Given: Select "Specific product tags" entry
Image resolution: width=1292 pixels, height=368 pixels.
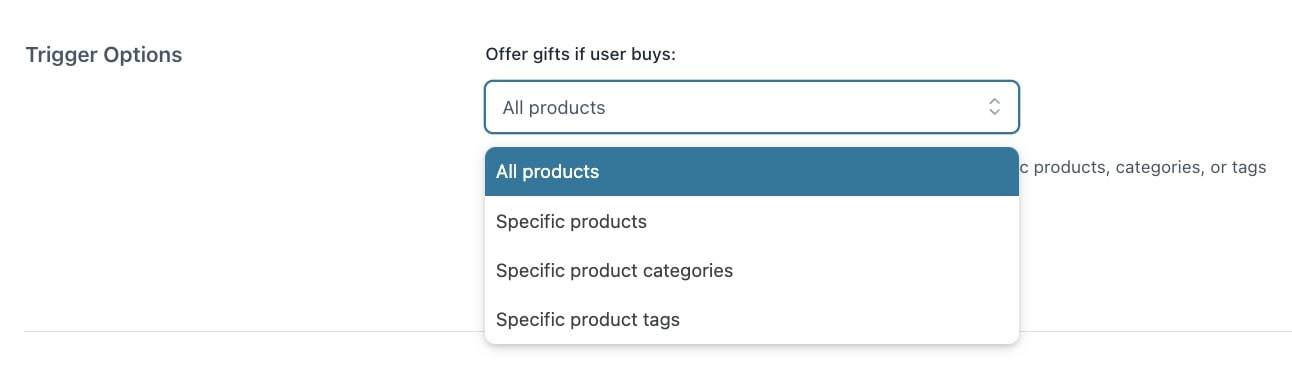Looking at the screenshot, I should pyautogui.click(x=751, y=320).
